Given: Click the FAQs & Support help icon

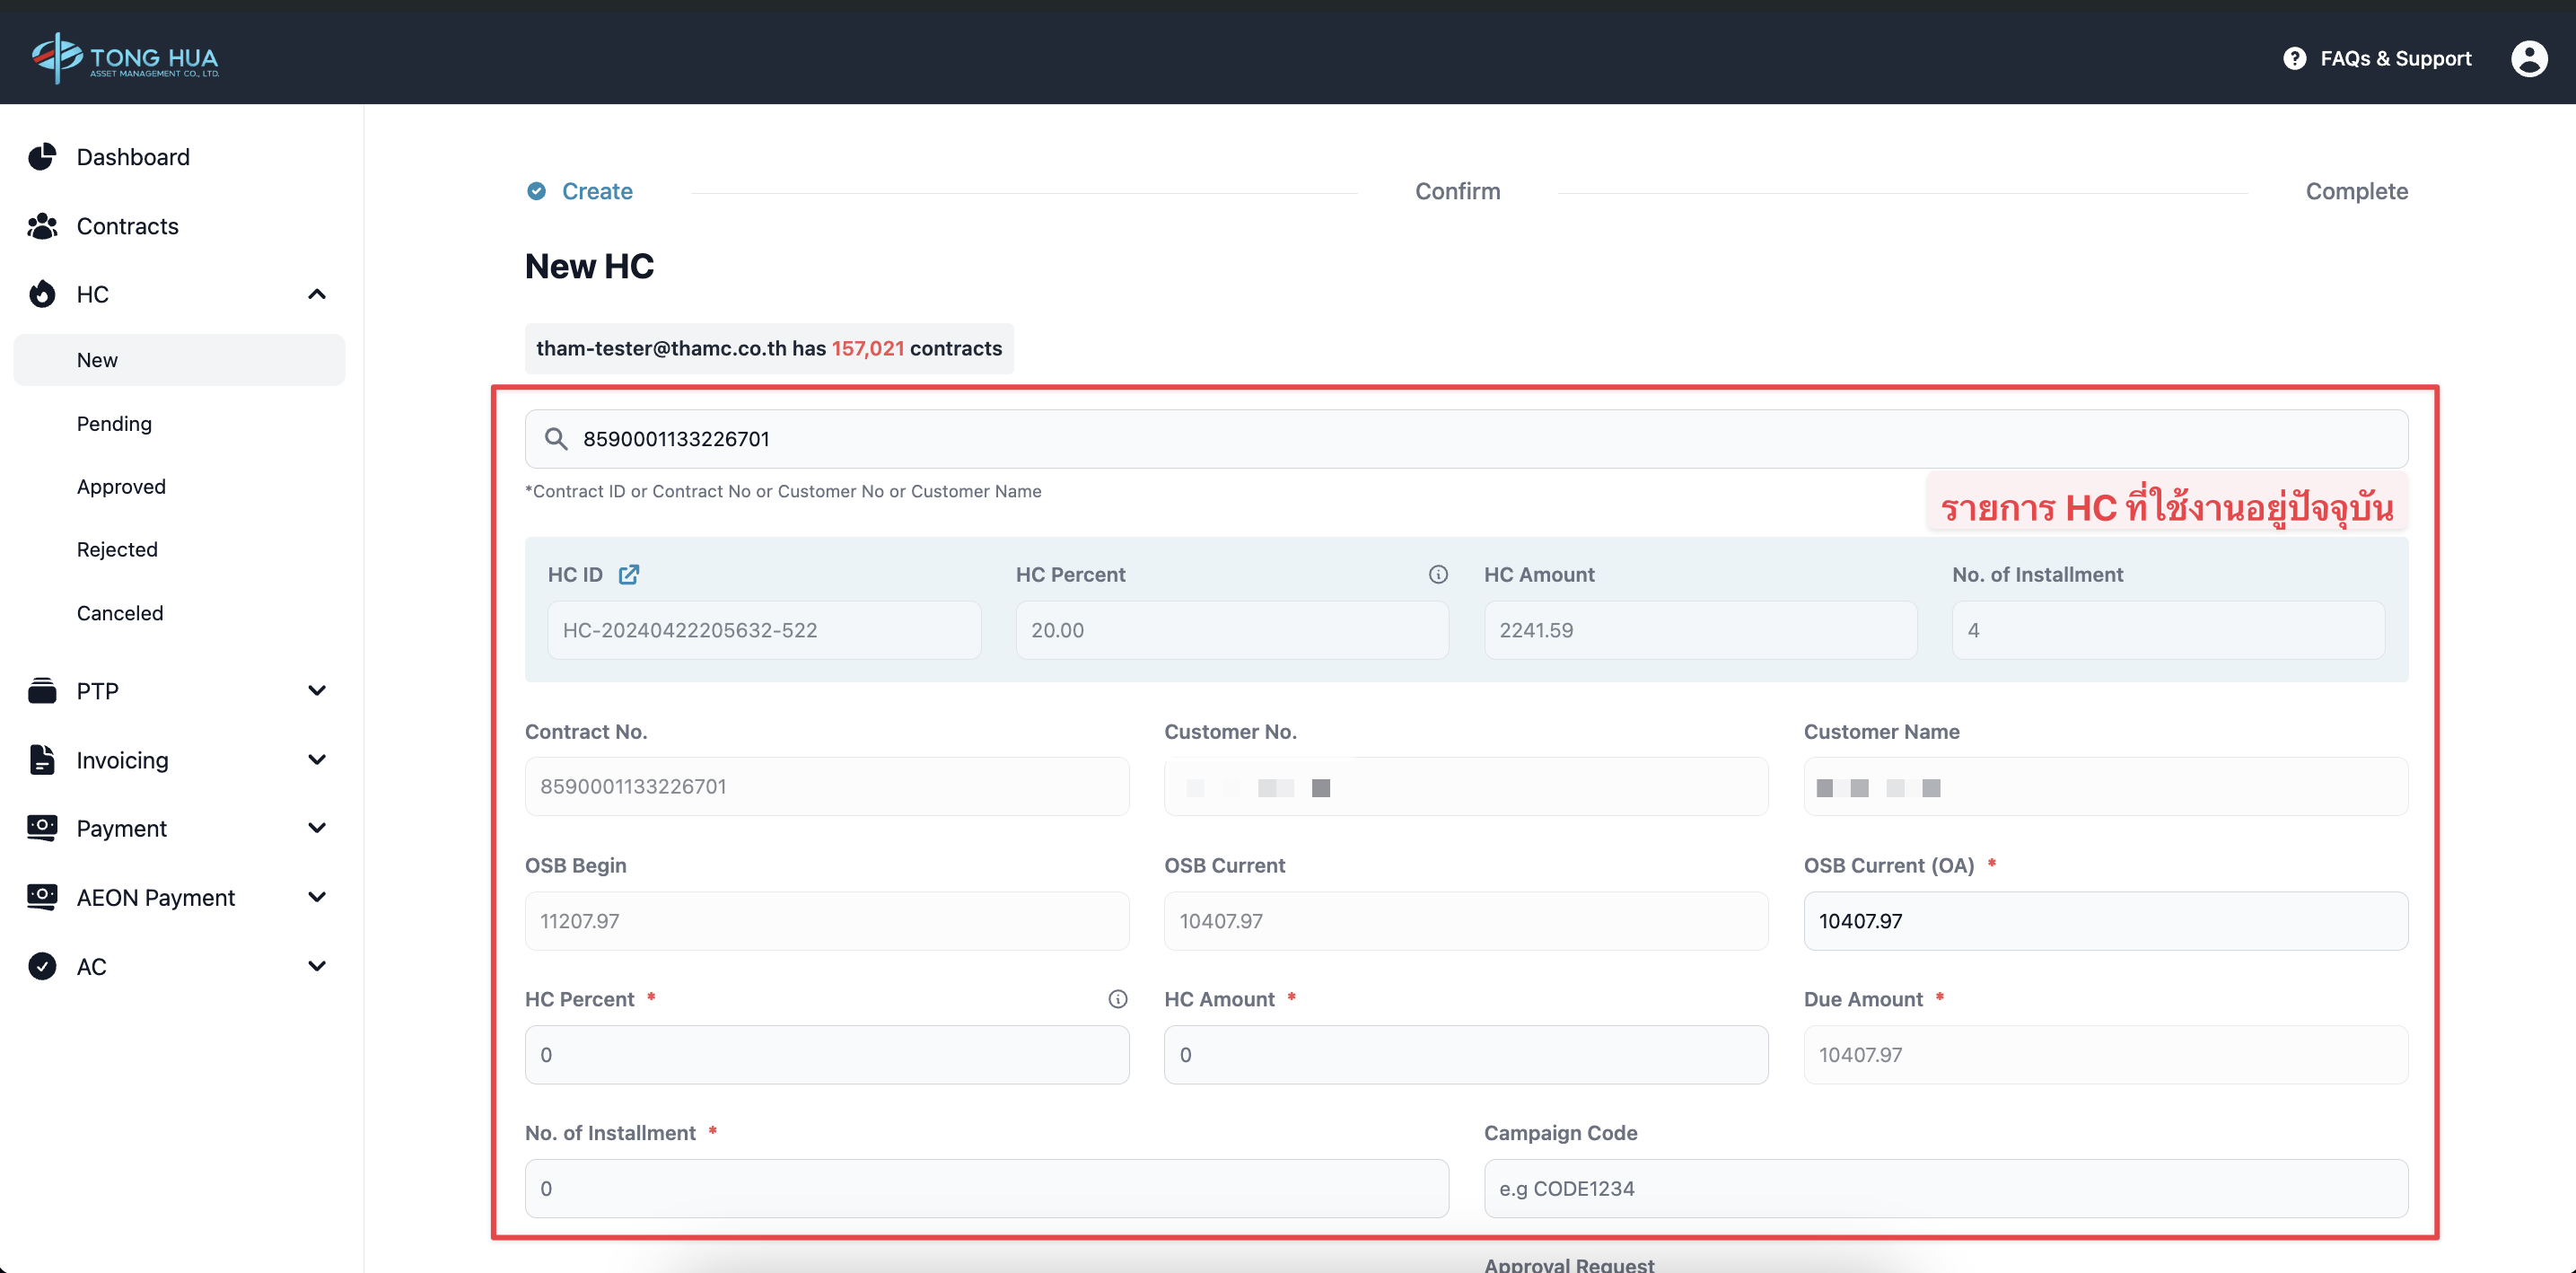Looking at the screenshot, I should click(2294, 58).
